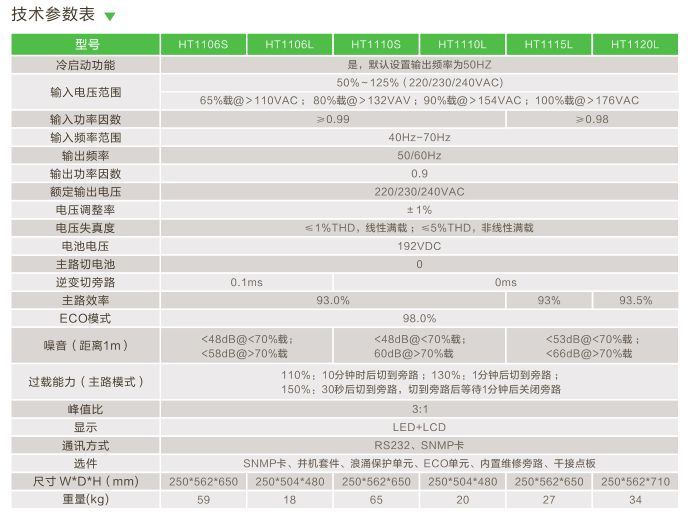Viewport: 690px width, 517px height.
Task: Click the HT1115L column header
Action: [x=548, y=45]
